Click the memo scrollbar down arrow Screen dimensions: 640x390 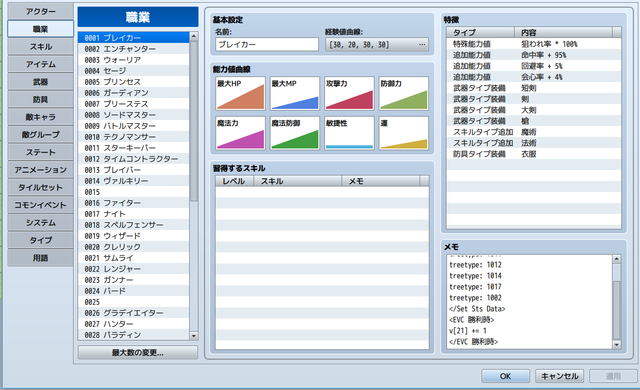pyautogui.click(x=616, y=345)
